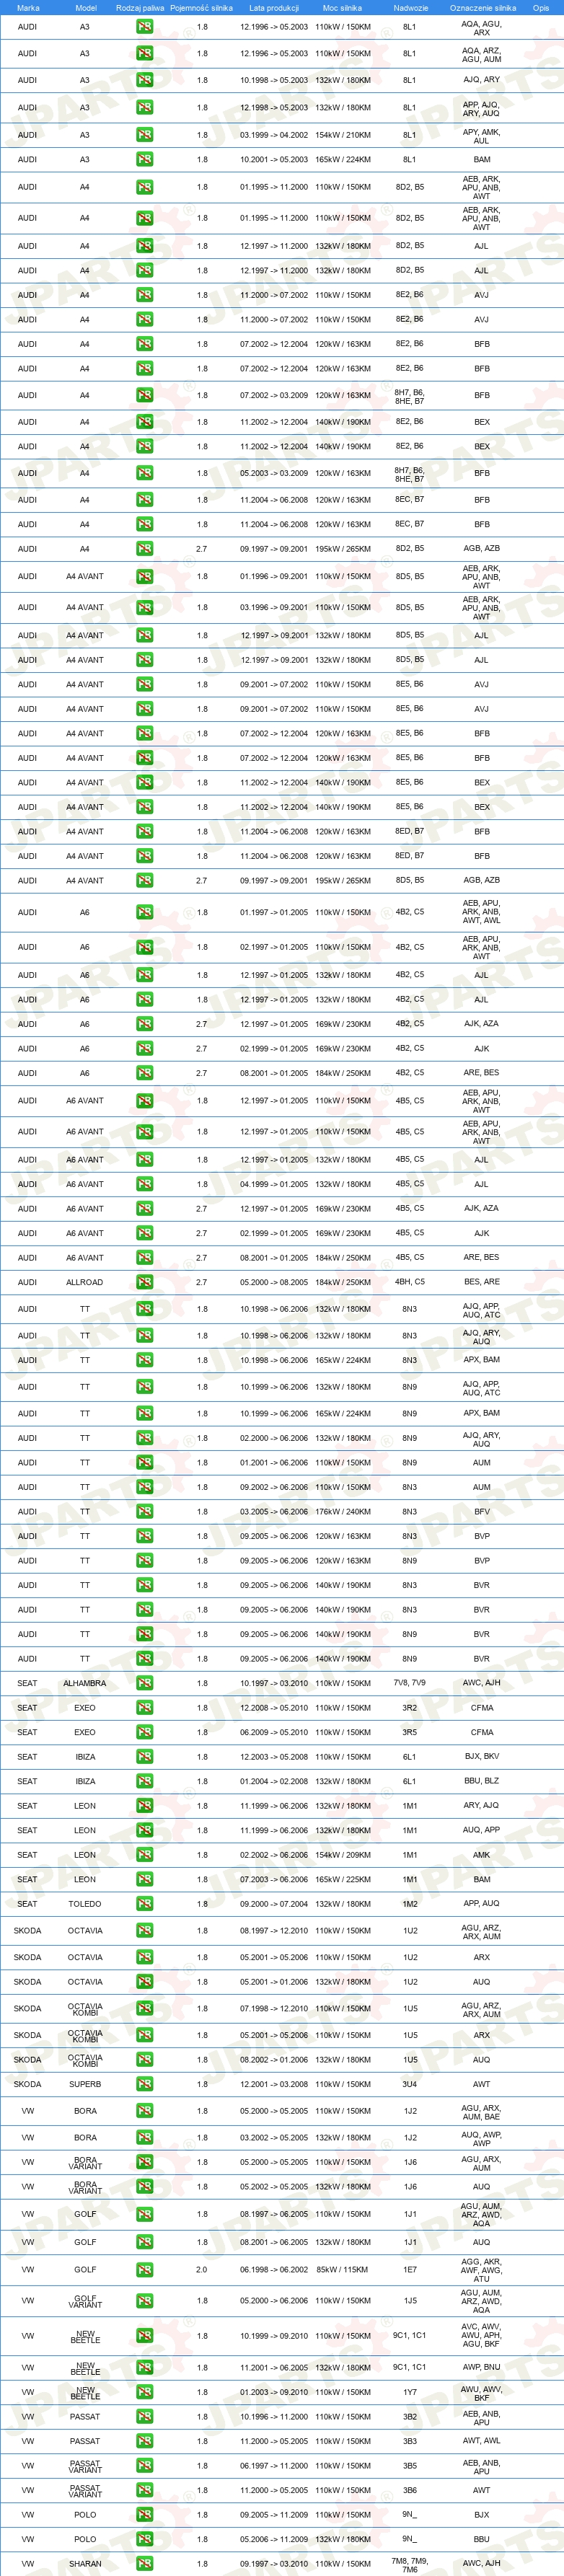Click fuel icon in Seat Exeo 3R2 row
The width and height of the screenshot is (564, 2576).
(145, 1708)
